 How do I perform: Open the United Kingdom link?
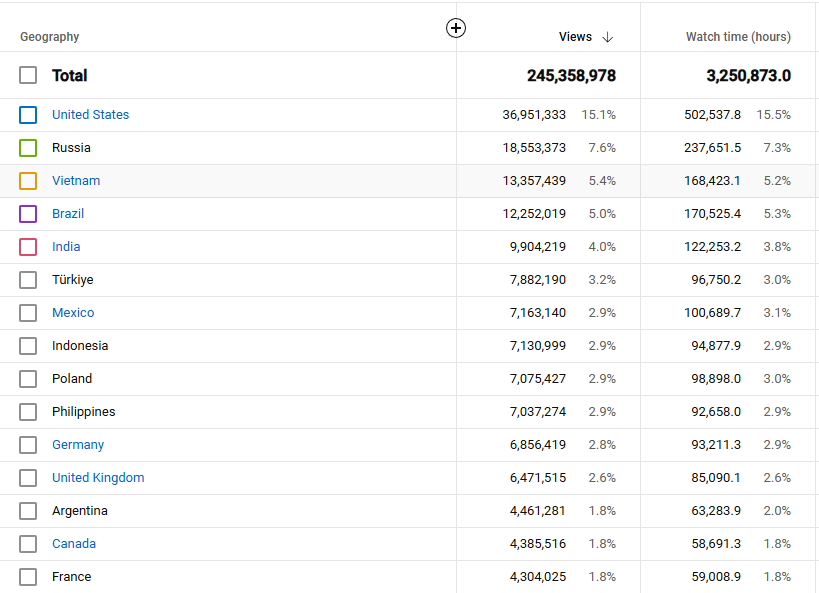[98, 478]
